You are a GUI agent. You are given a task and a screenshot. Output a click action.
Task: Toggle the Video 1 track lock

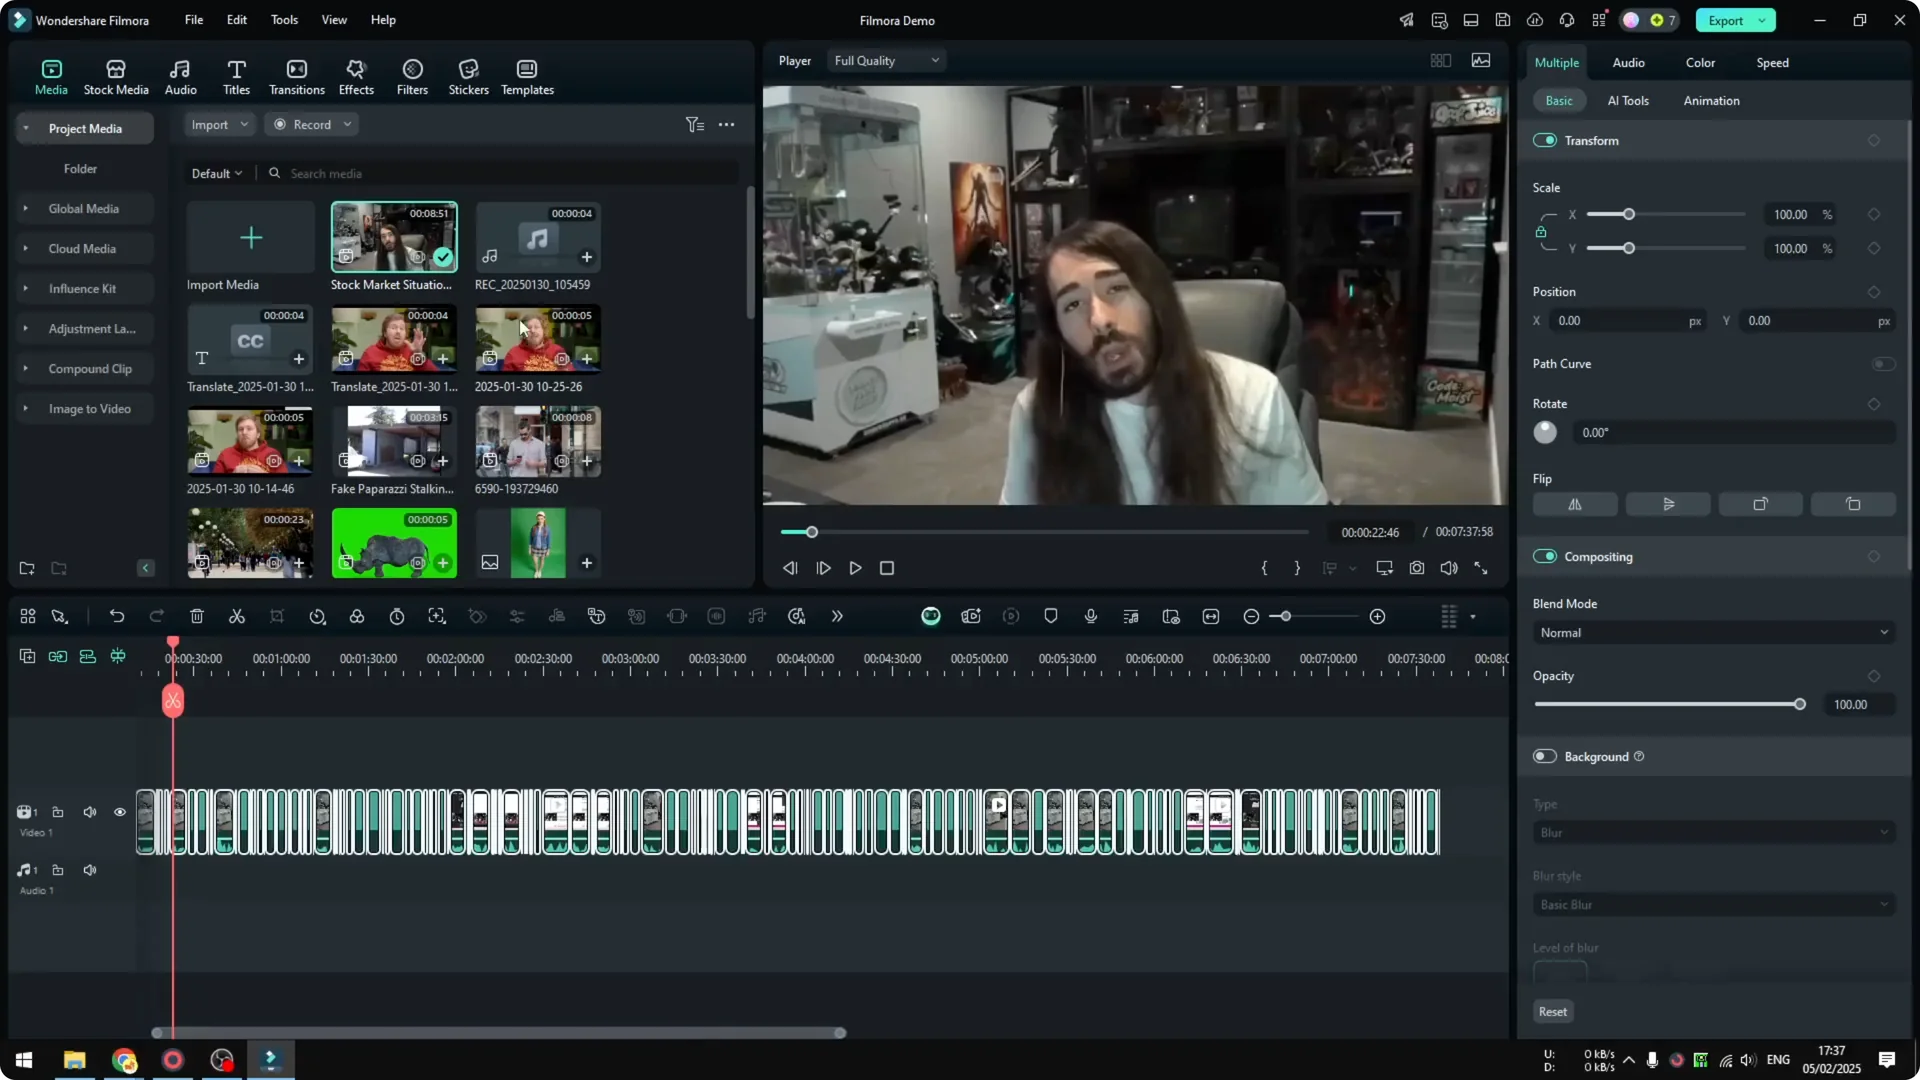(x=58, y=813)
